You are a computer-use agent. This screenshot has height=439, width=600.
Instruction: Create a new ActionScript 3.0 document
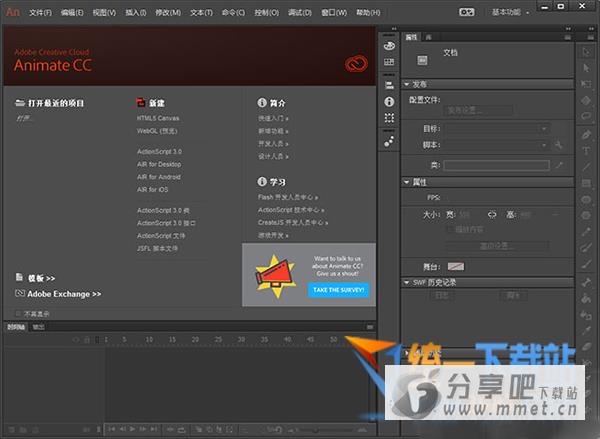(x=159, y=152)
